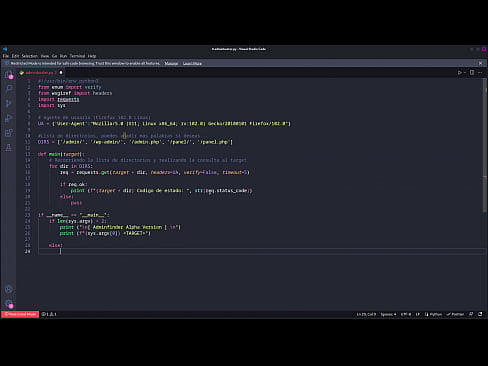Open the Run and Debug view icon
The image size is (488, 366).
point(9,118)
